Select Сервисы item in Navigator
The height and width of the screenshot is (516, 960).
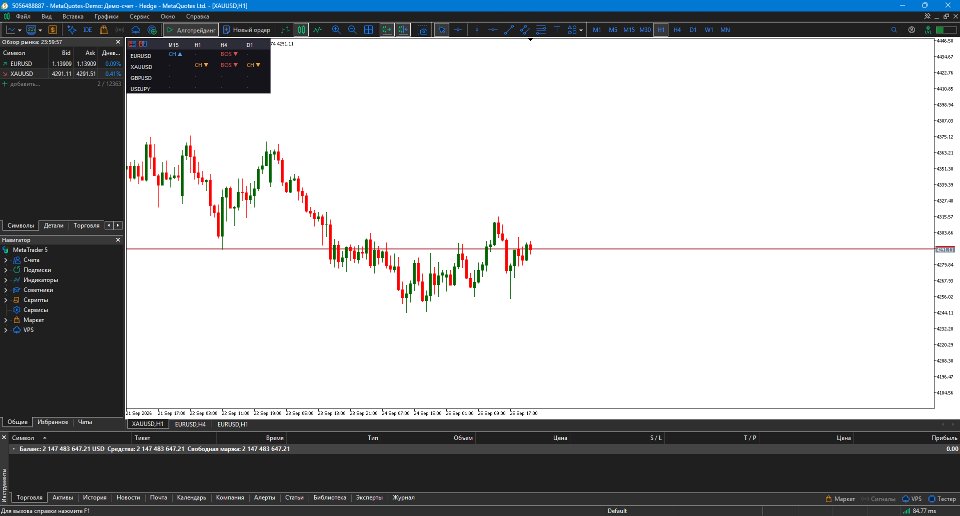pyautogui.click(x=35, y=310)
